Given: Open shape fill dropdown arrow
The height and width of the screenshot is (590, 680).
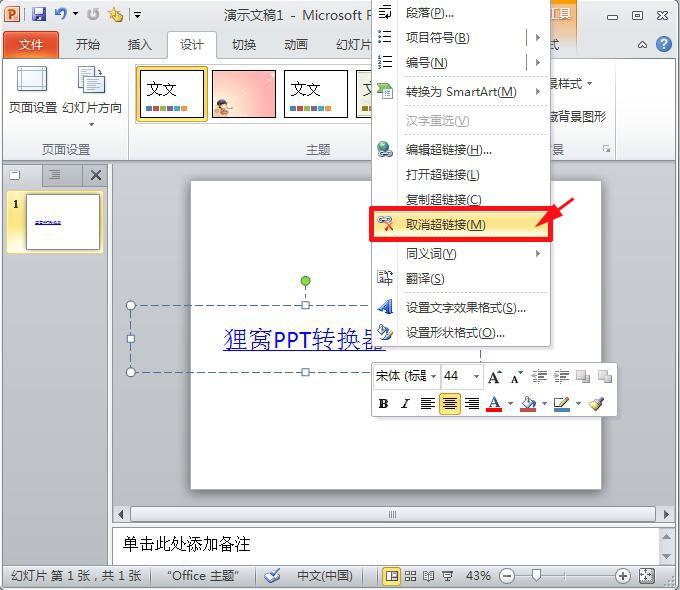Looking at the screenshot, I should 544,403.
